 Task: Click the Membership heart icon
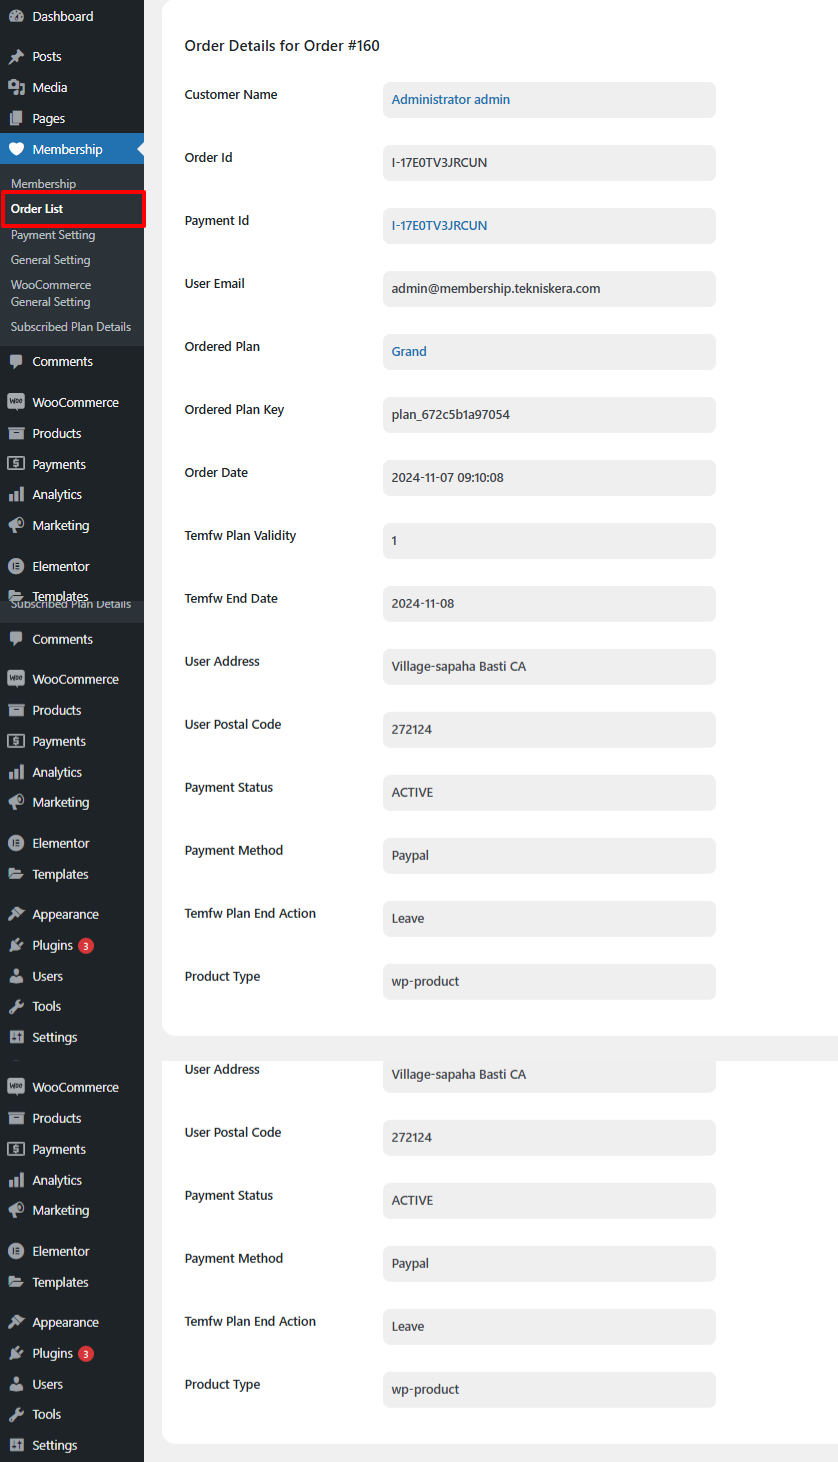16,149
